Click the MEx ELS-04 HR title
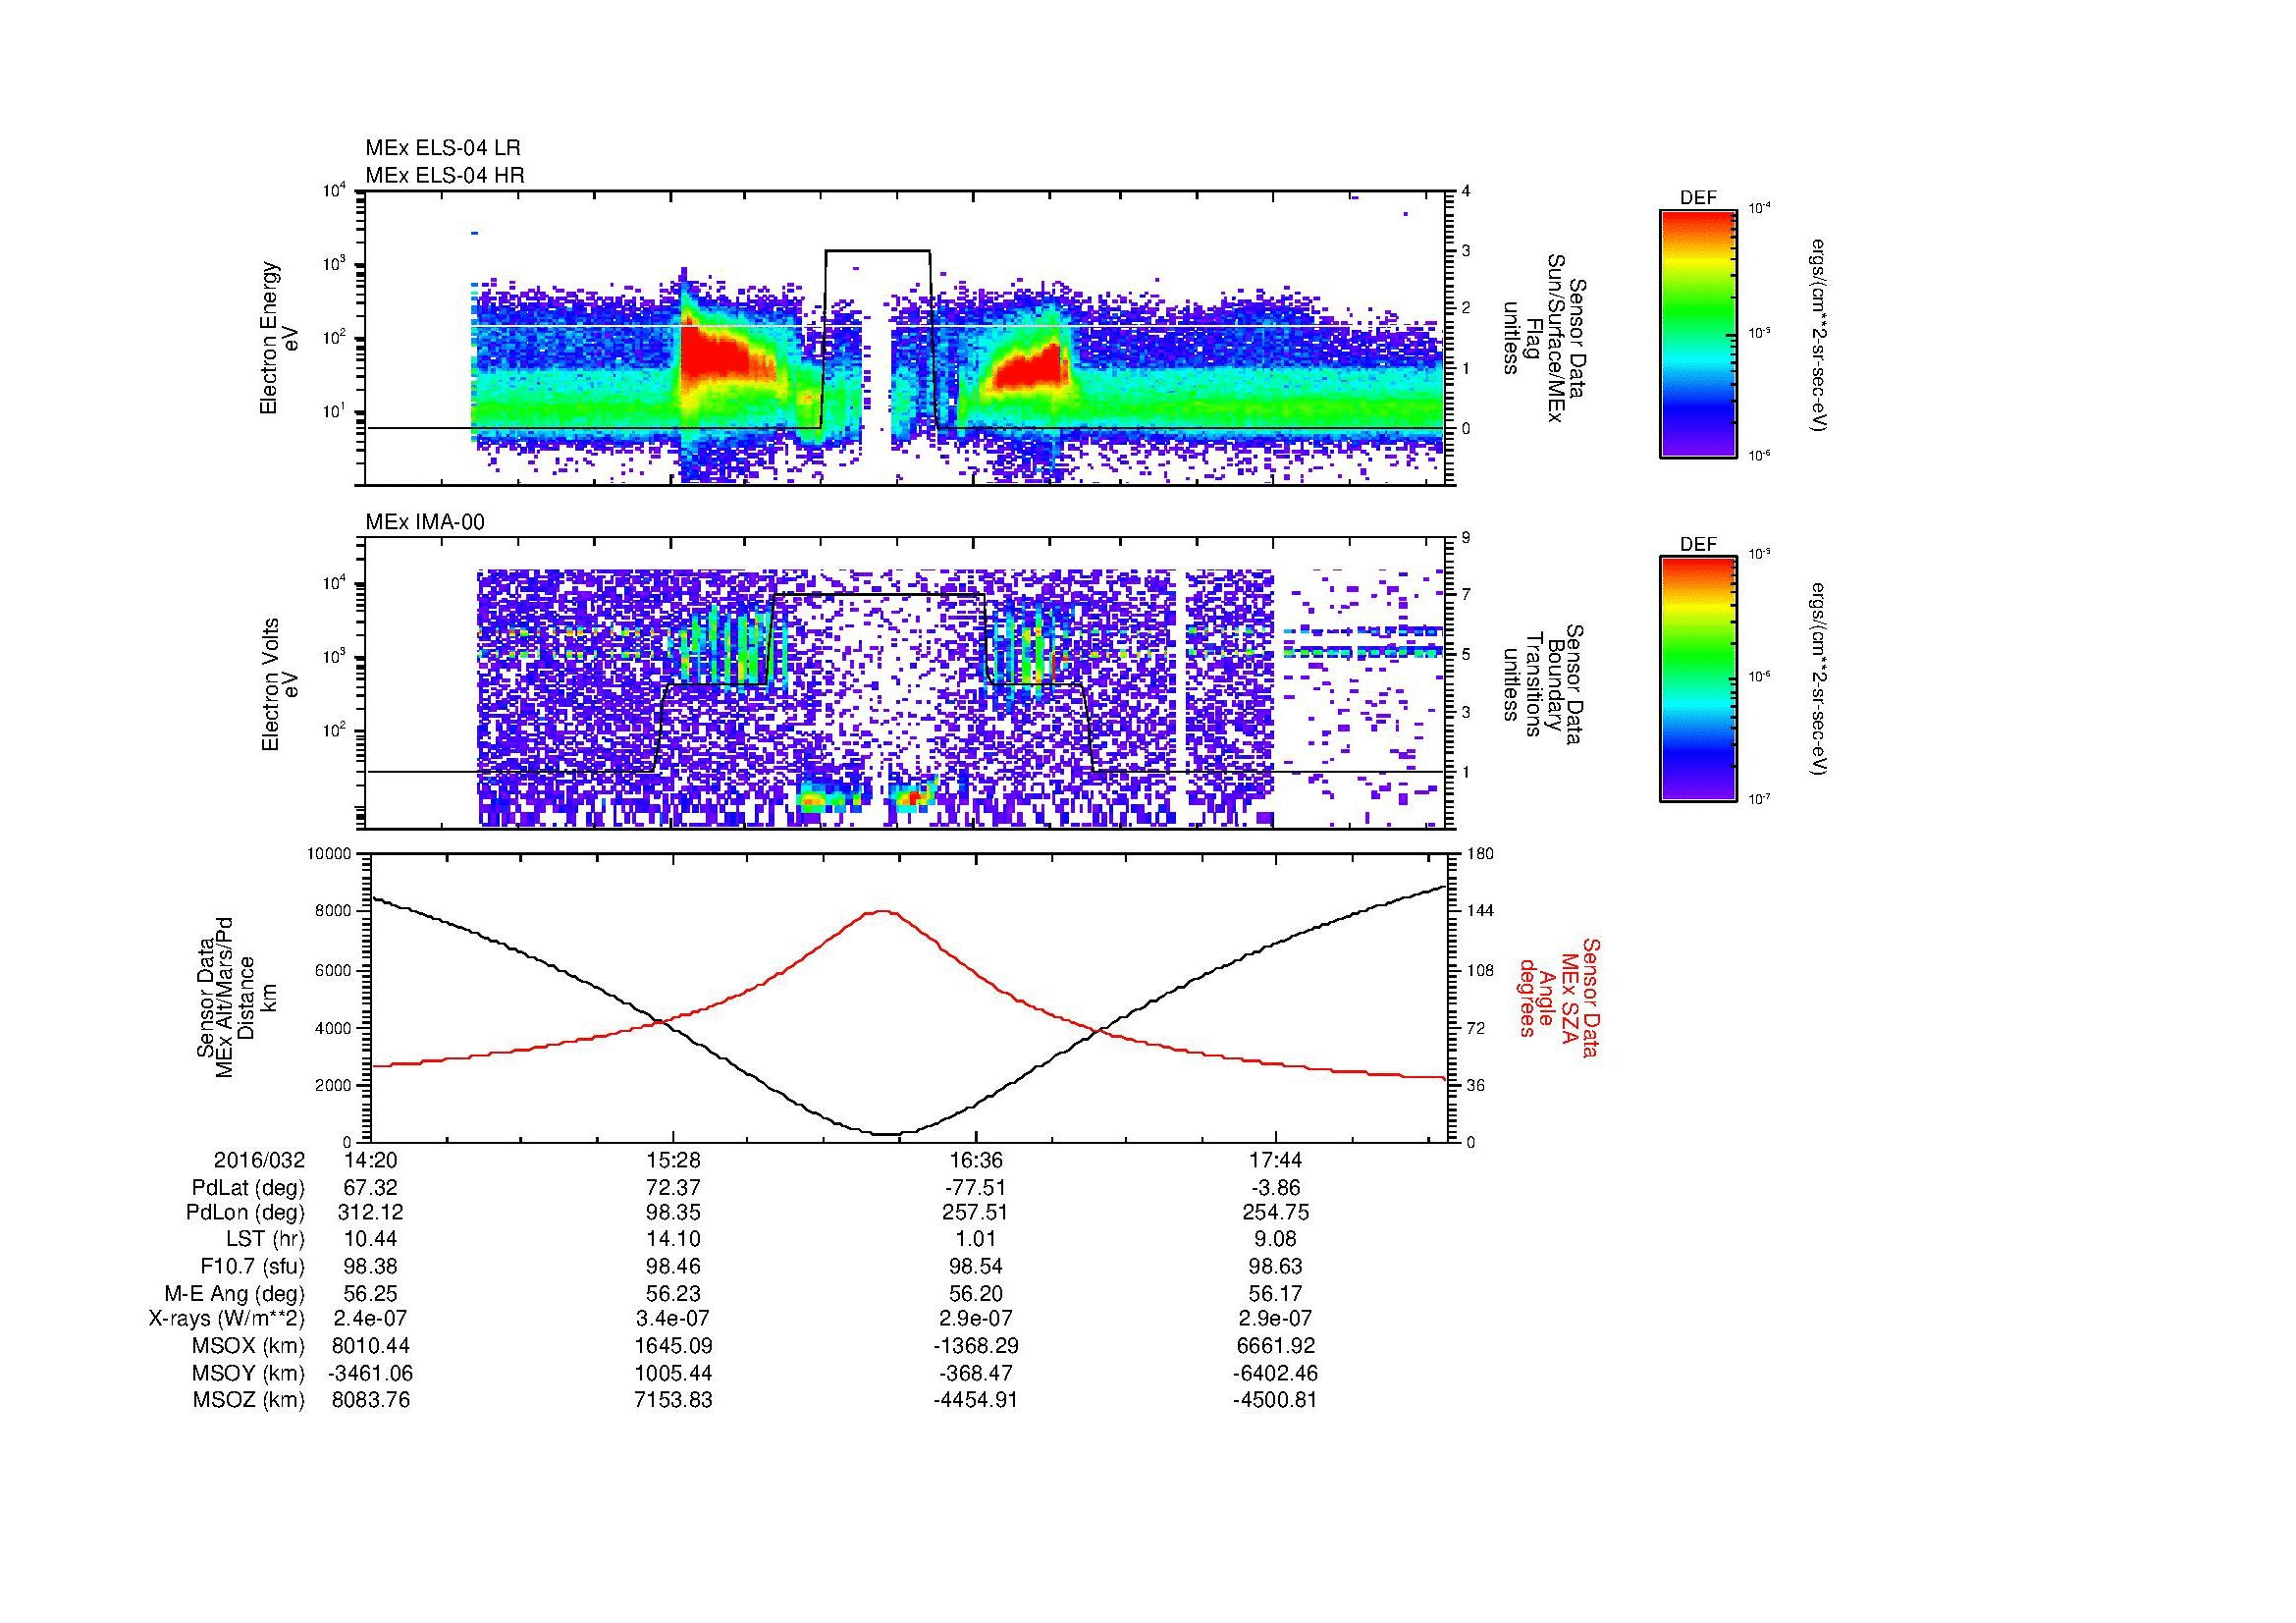The width and height of the screenshot is (2296, 1623). click(445, 175)
